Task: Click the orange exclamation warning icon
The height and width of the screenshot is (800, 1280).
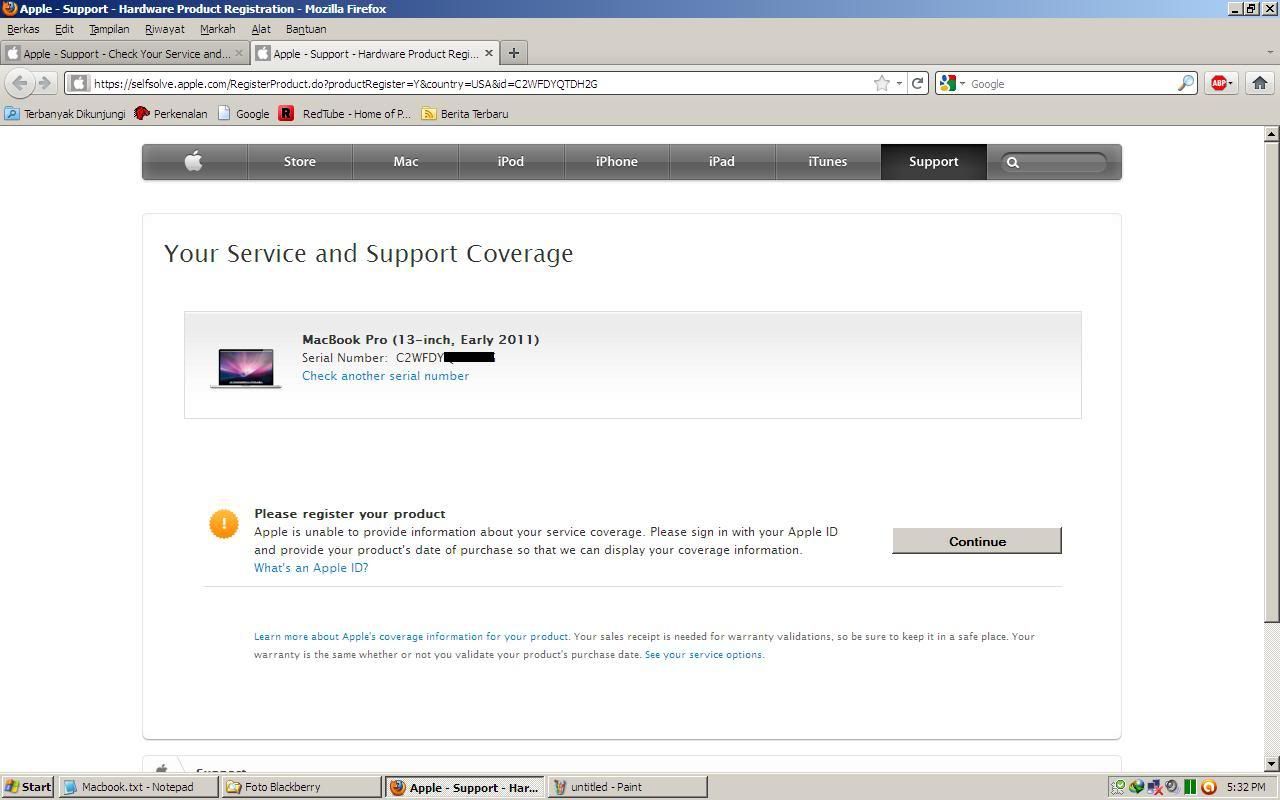Action: (x=224, y=523)
